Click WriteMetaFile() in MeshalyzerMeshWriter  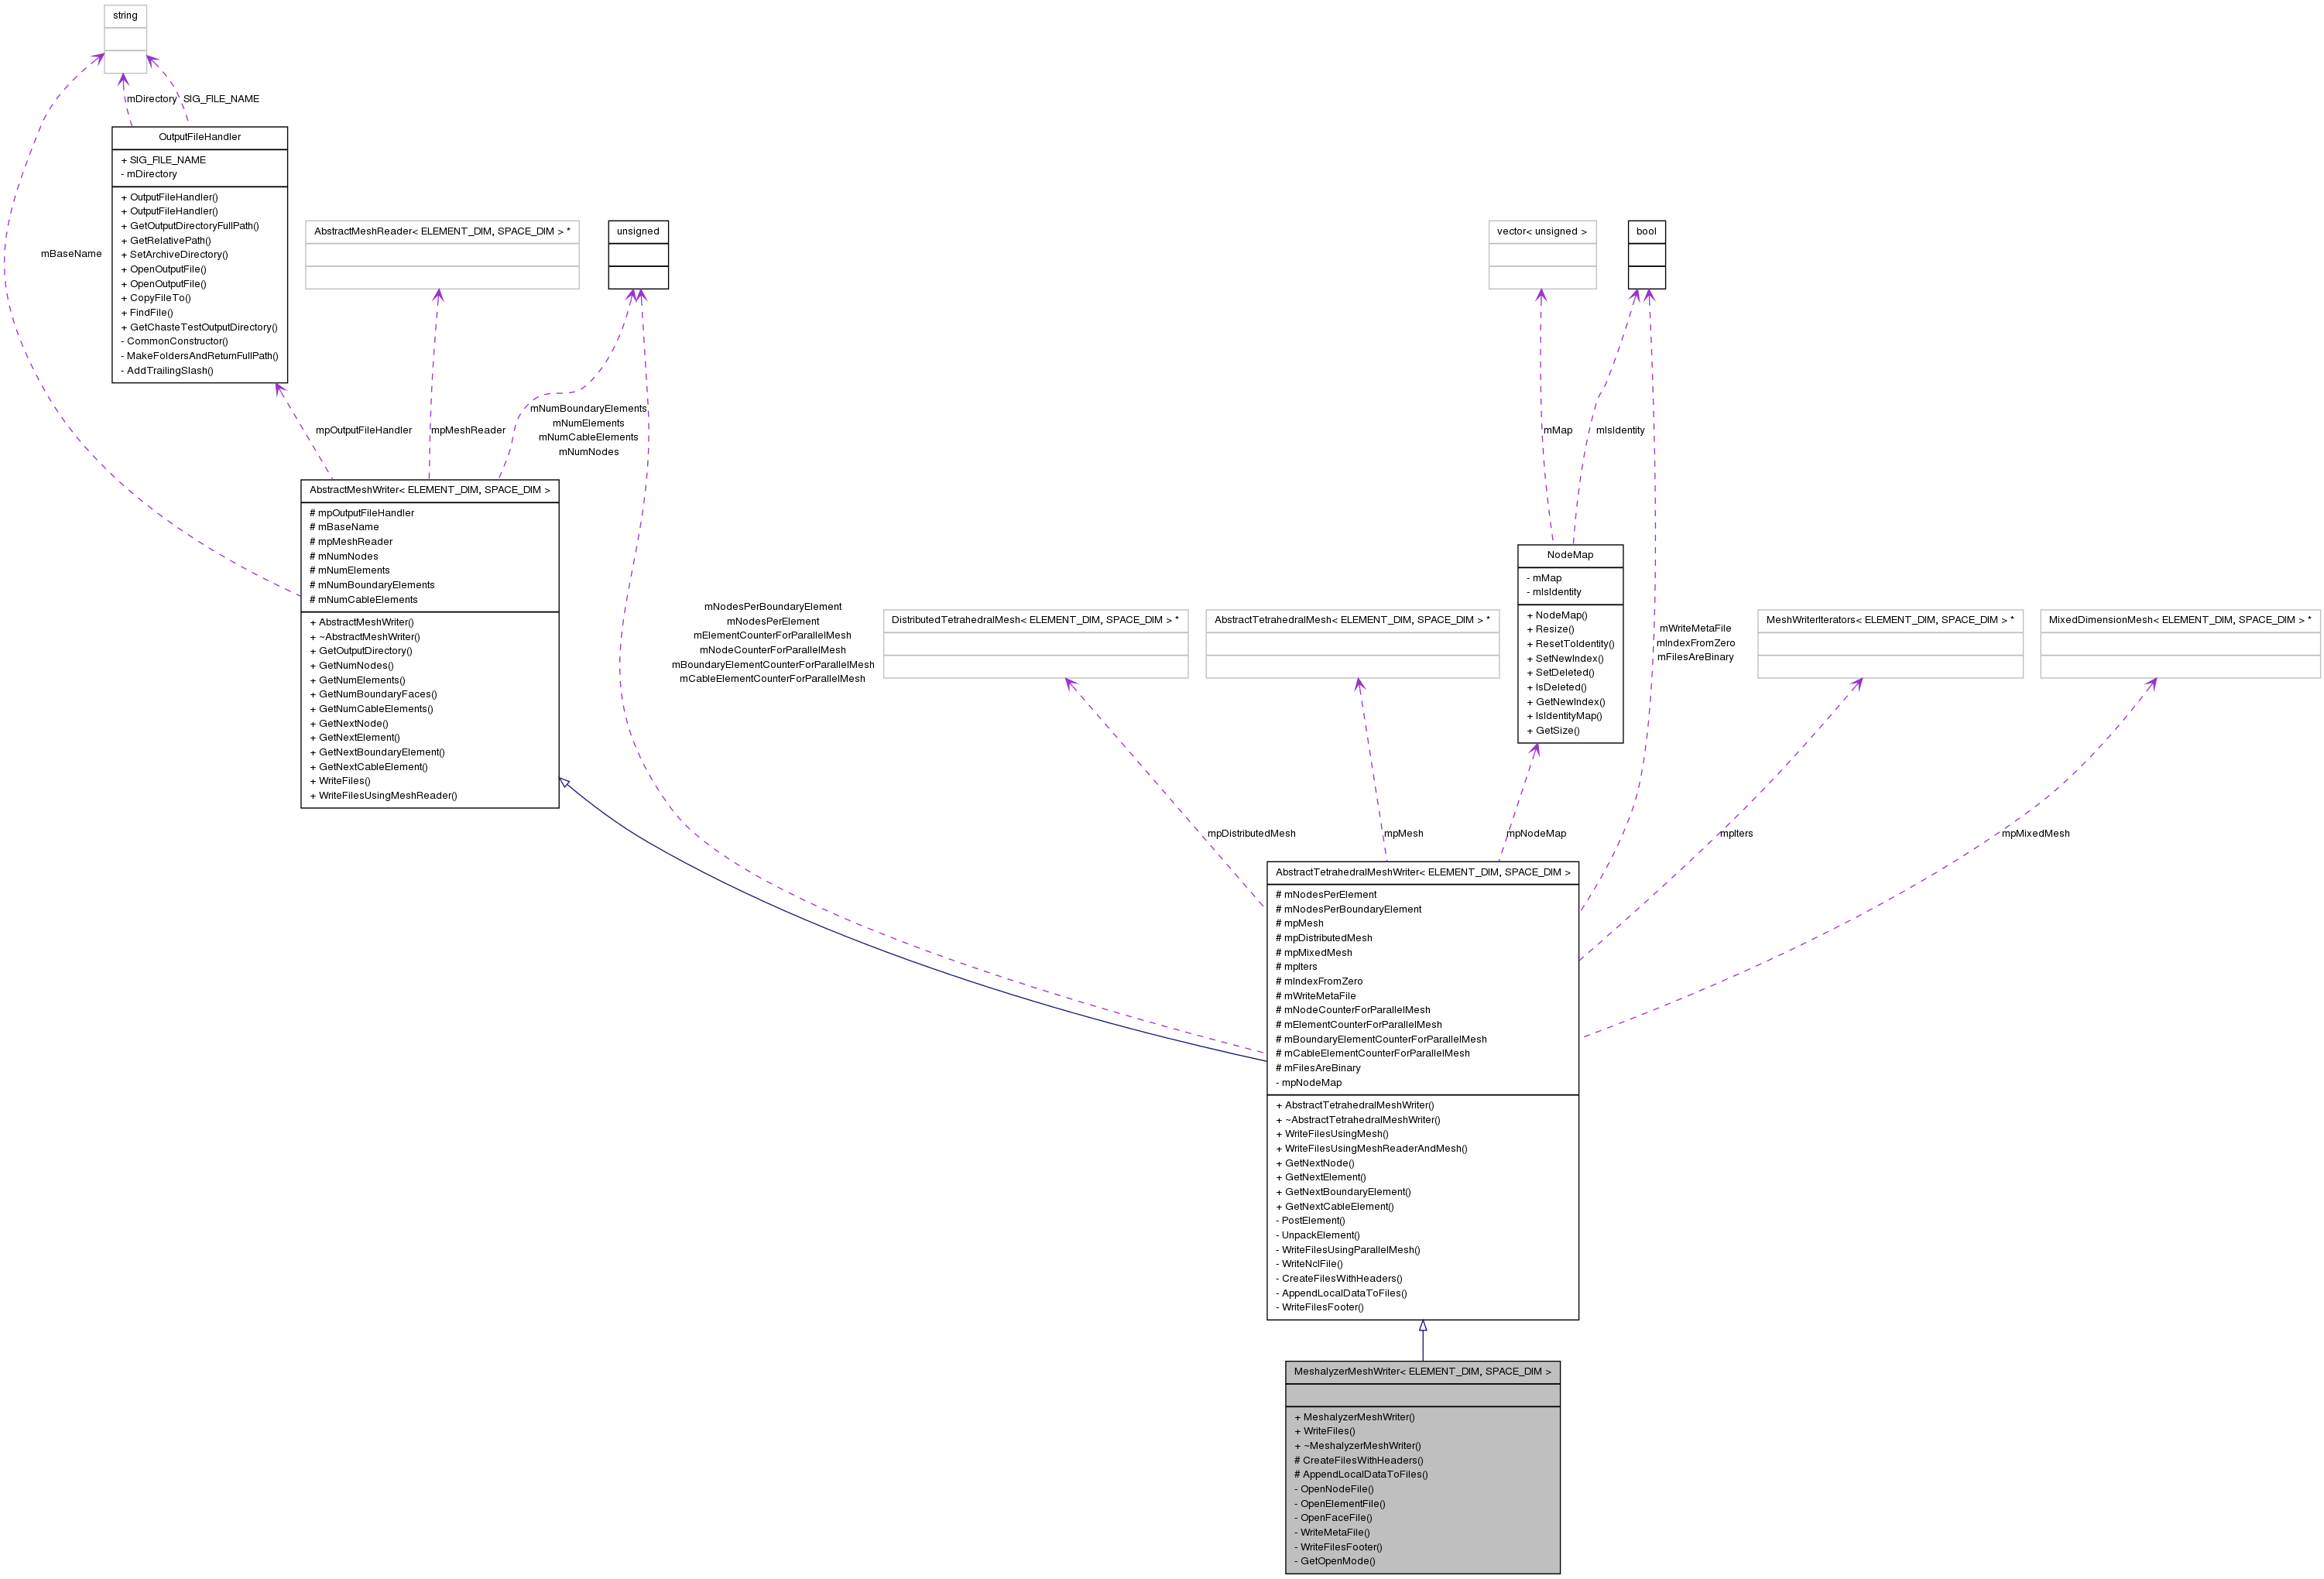1332,1533
